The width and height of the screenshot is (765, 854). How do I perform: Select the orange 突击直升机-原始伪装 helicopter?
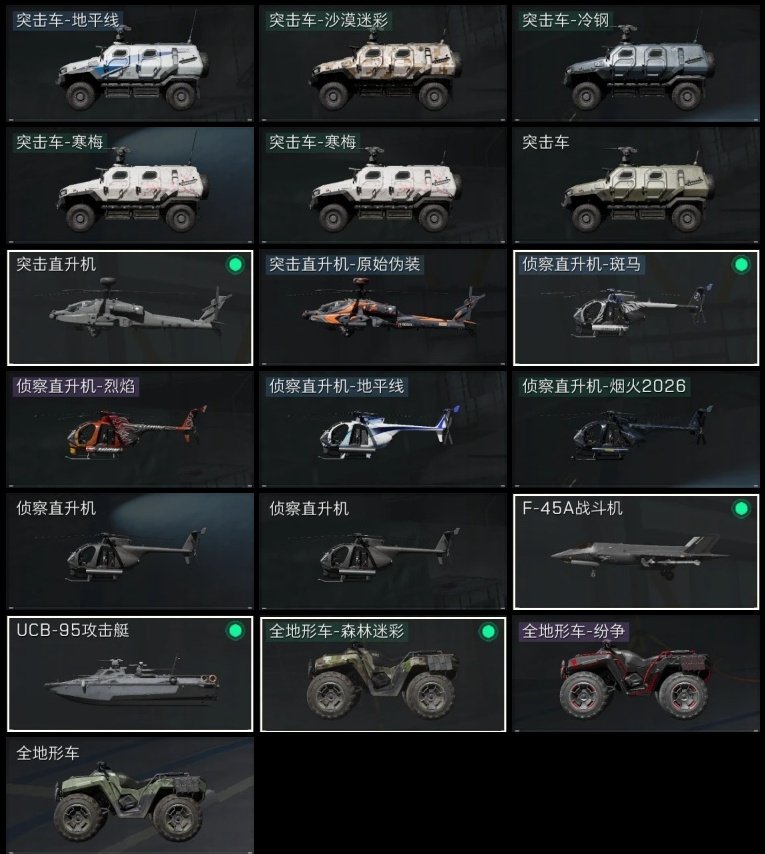(x=383, y=308)
